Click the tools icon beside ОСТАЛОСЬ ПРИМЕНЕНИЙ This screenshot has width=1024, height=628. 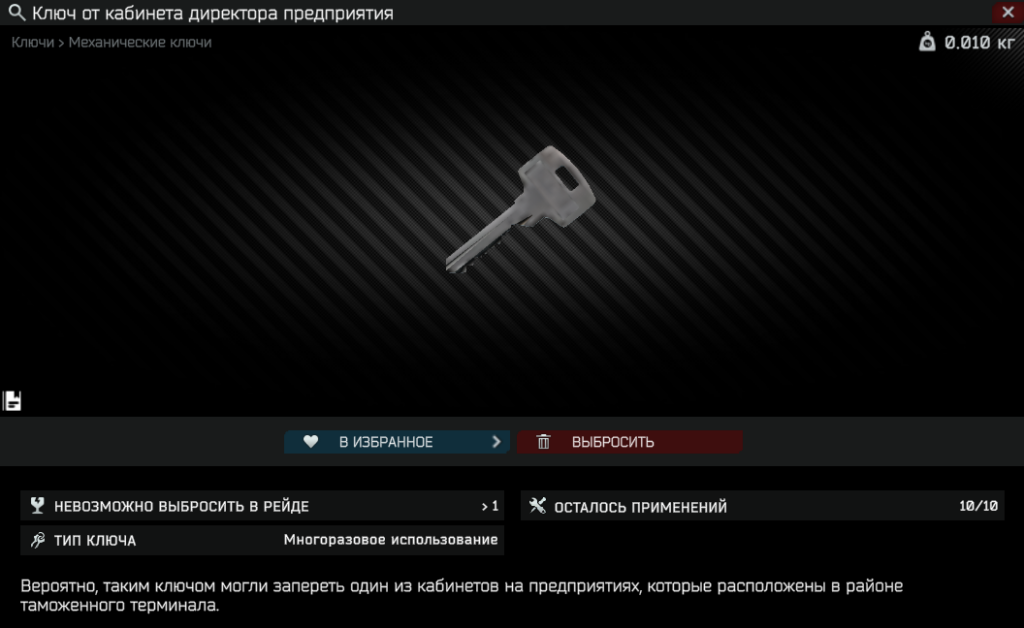pyautogui.click(x=537, y=505)
